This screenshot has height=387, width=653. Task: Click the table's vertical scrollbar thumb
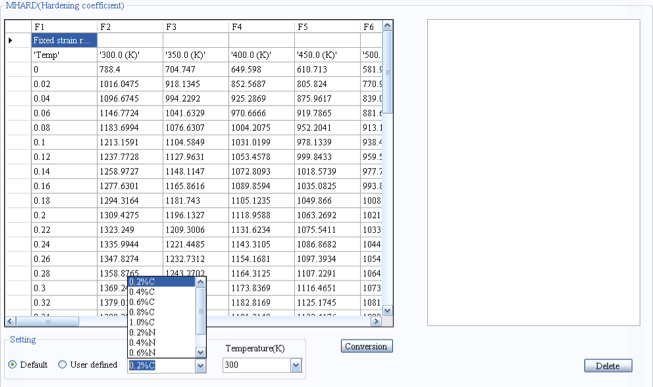point(387,72)
